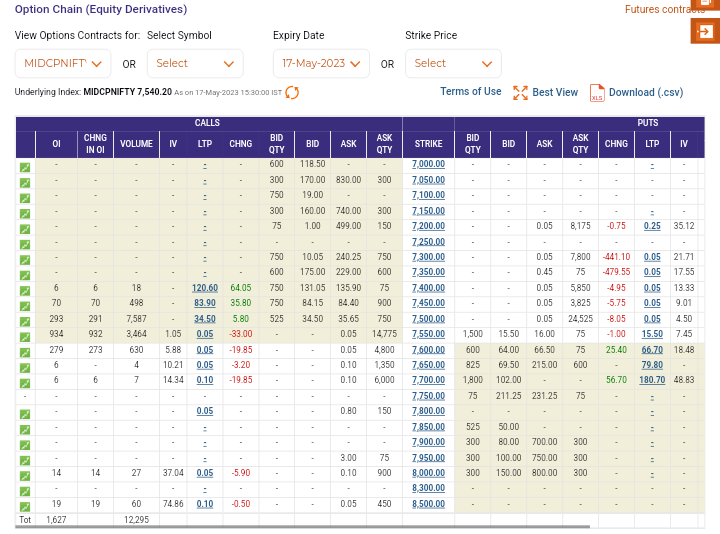The image size is (720, 534).
Task: Open the Strike Price Select dropdown
Action: (x=453, y=63)
